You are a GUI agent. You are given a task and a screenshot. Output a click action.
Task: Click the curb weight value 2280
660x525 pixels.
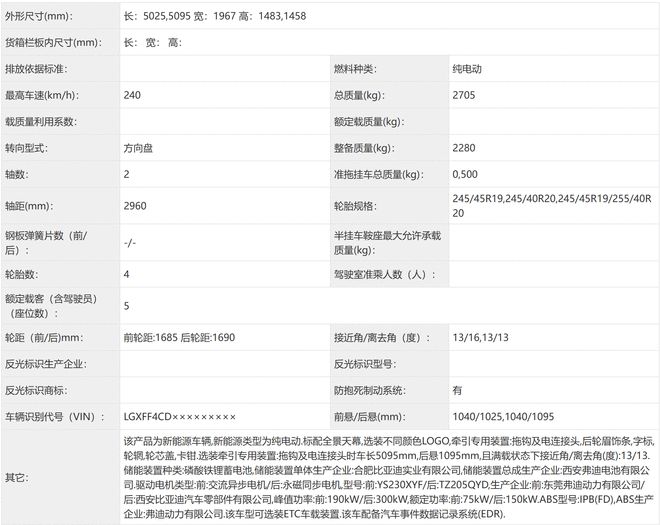[464, 148]
